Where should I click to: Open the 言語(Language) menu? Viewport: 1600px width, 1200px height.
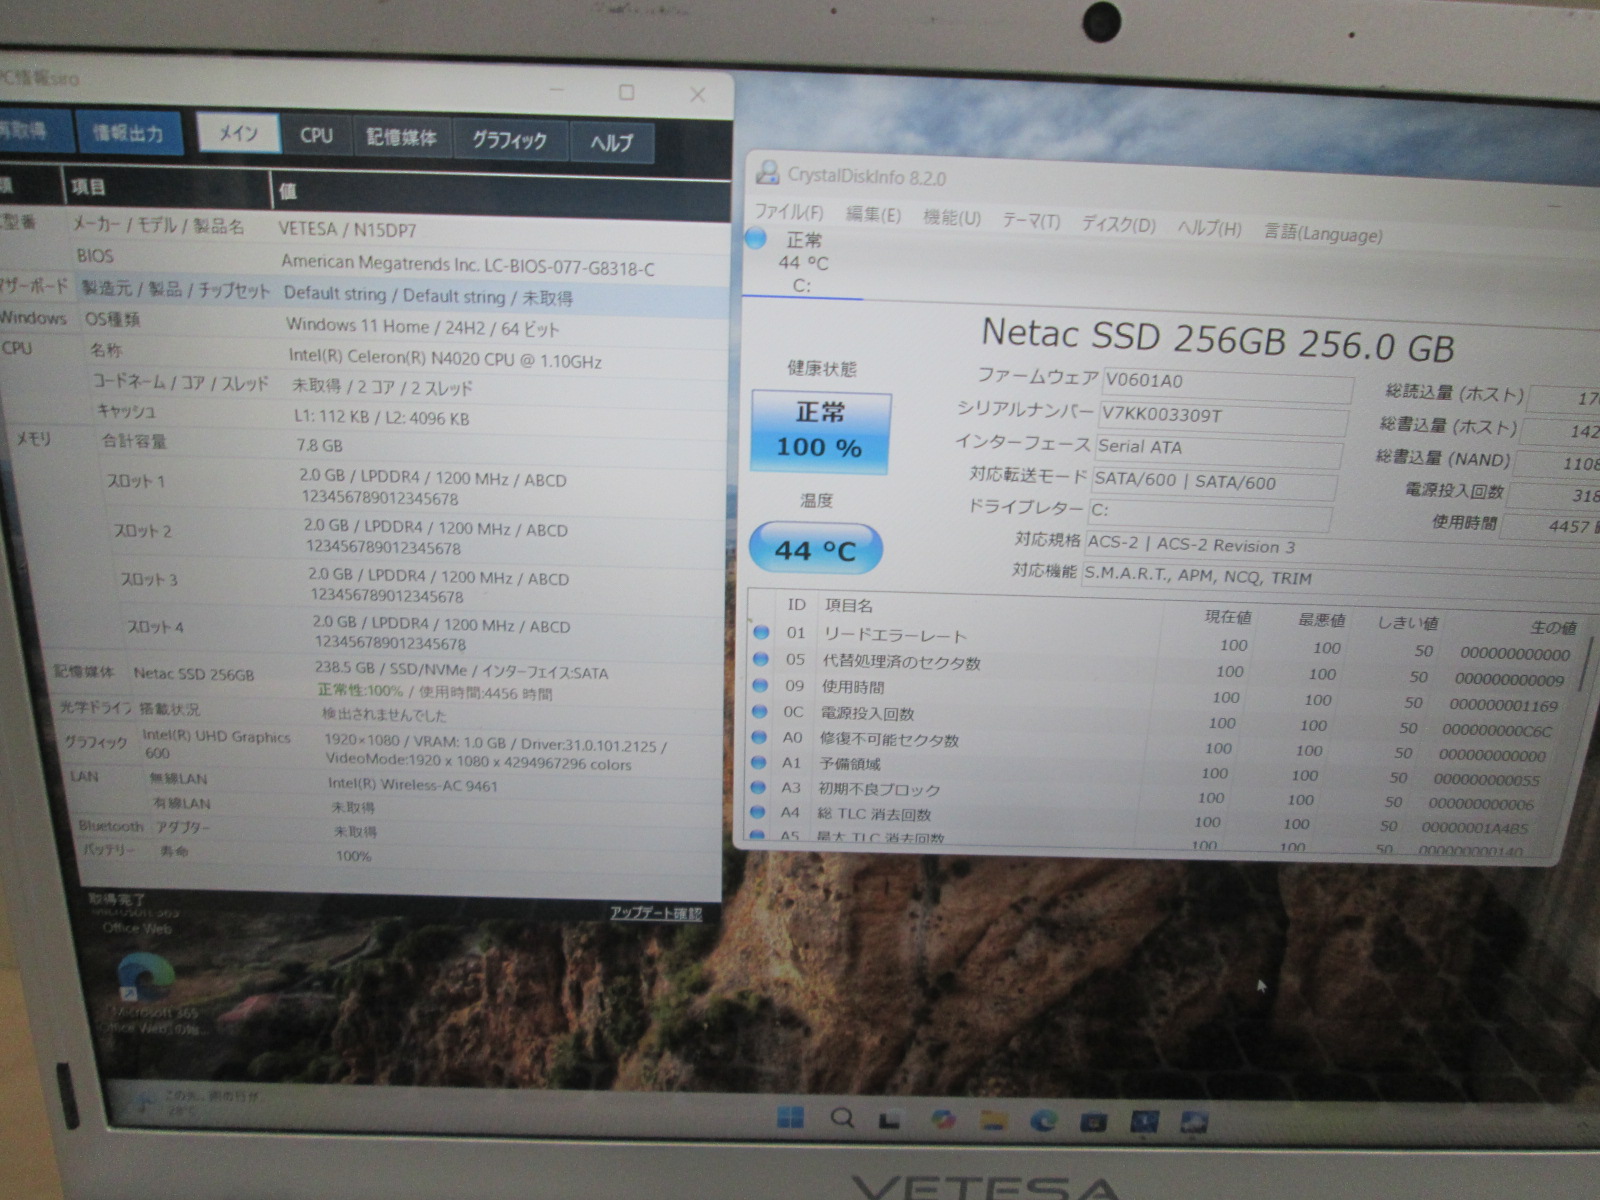click(x=1323, y=233)
